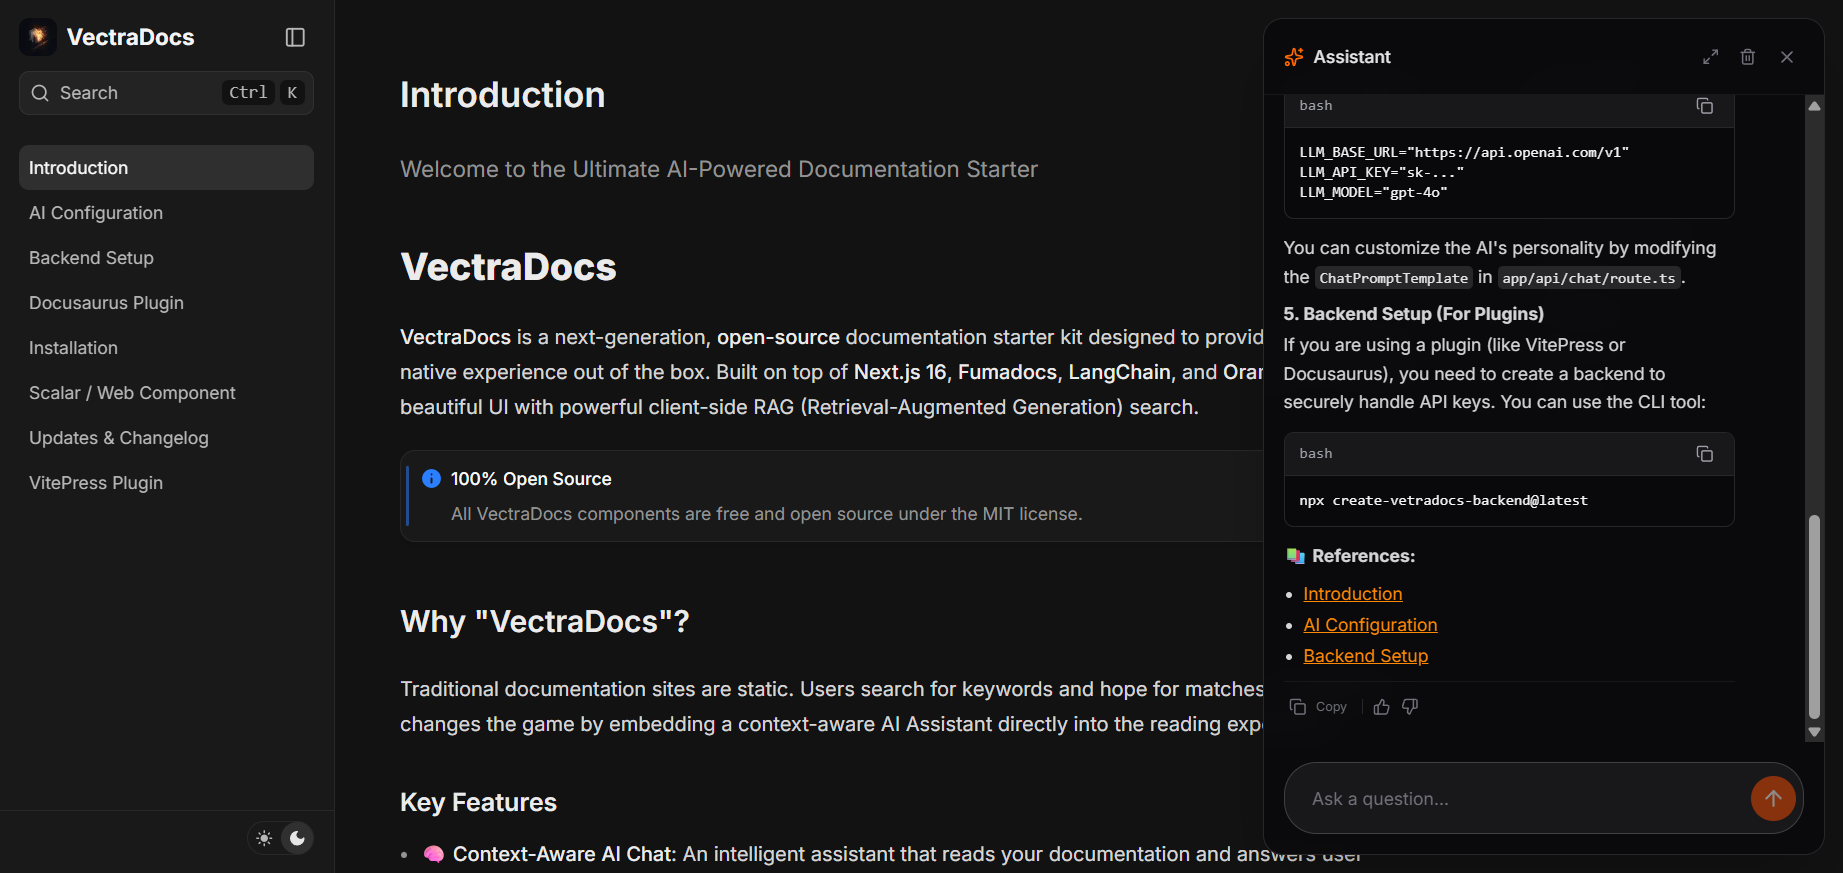Collapse the sidebar with panel icon
This screenshot has width=1843, height=873.
point(295,37)
